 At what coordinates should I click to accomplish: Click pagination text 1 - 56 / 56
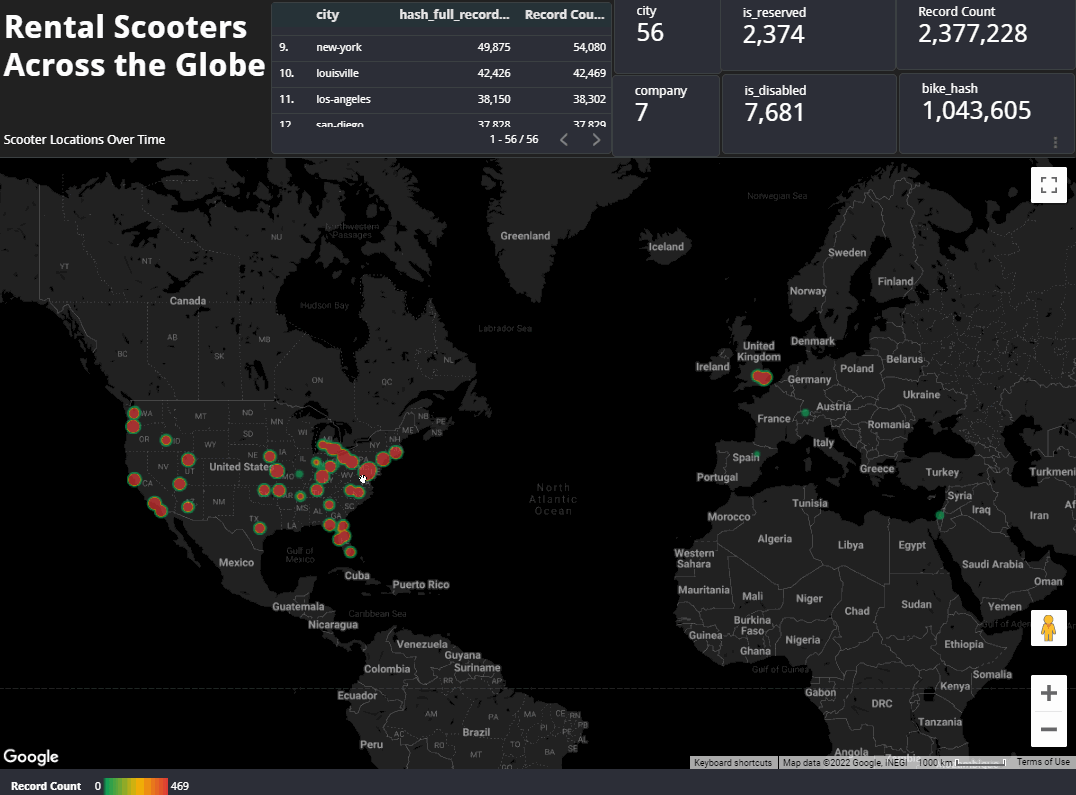click(x=514, y=139)
